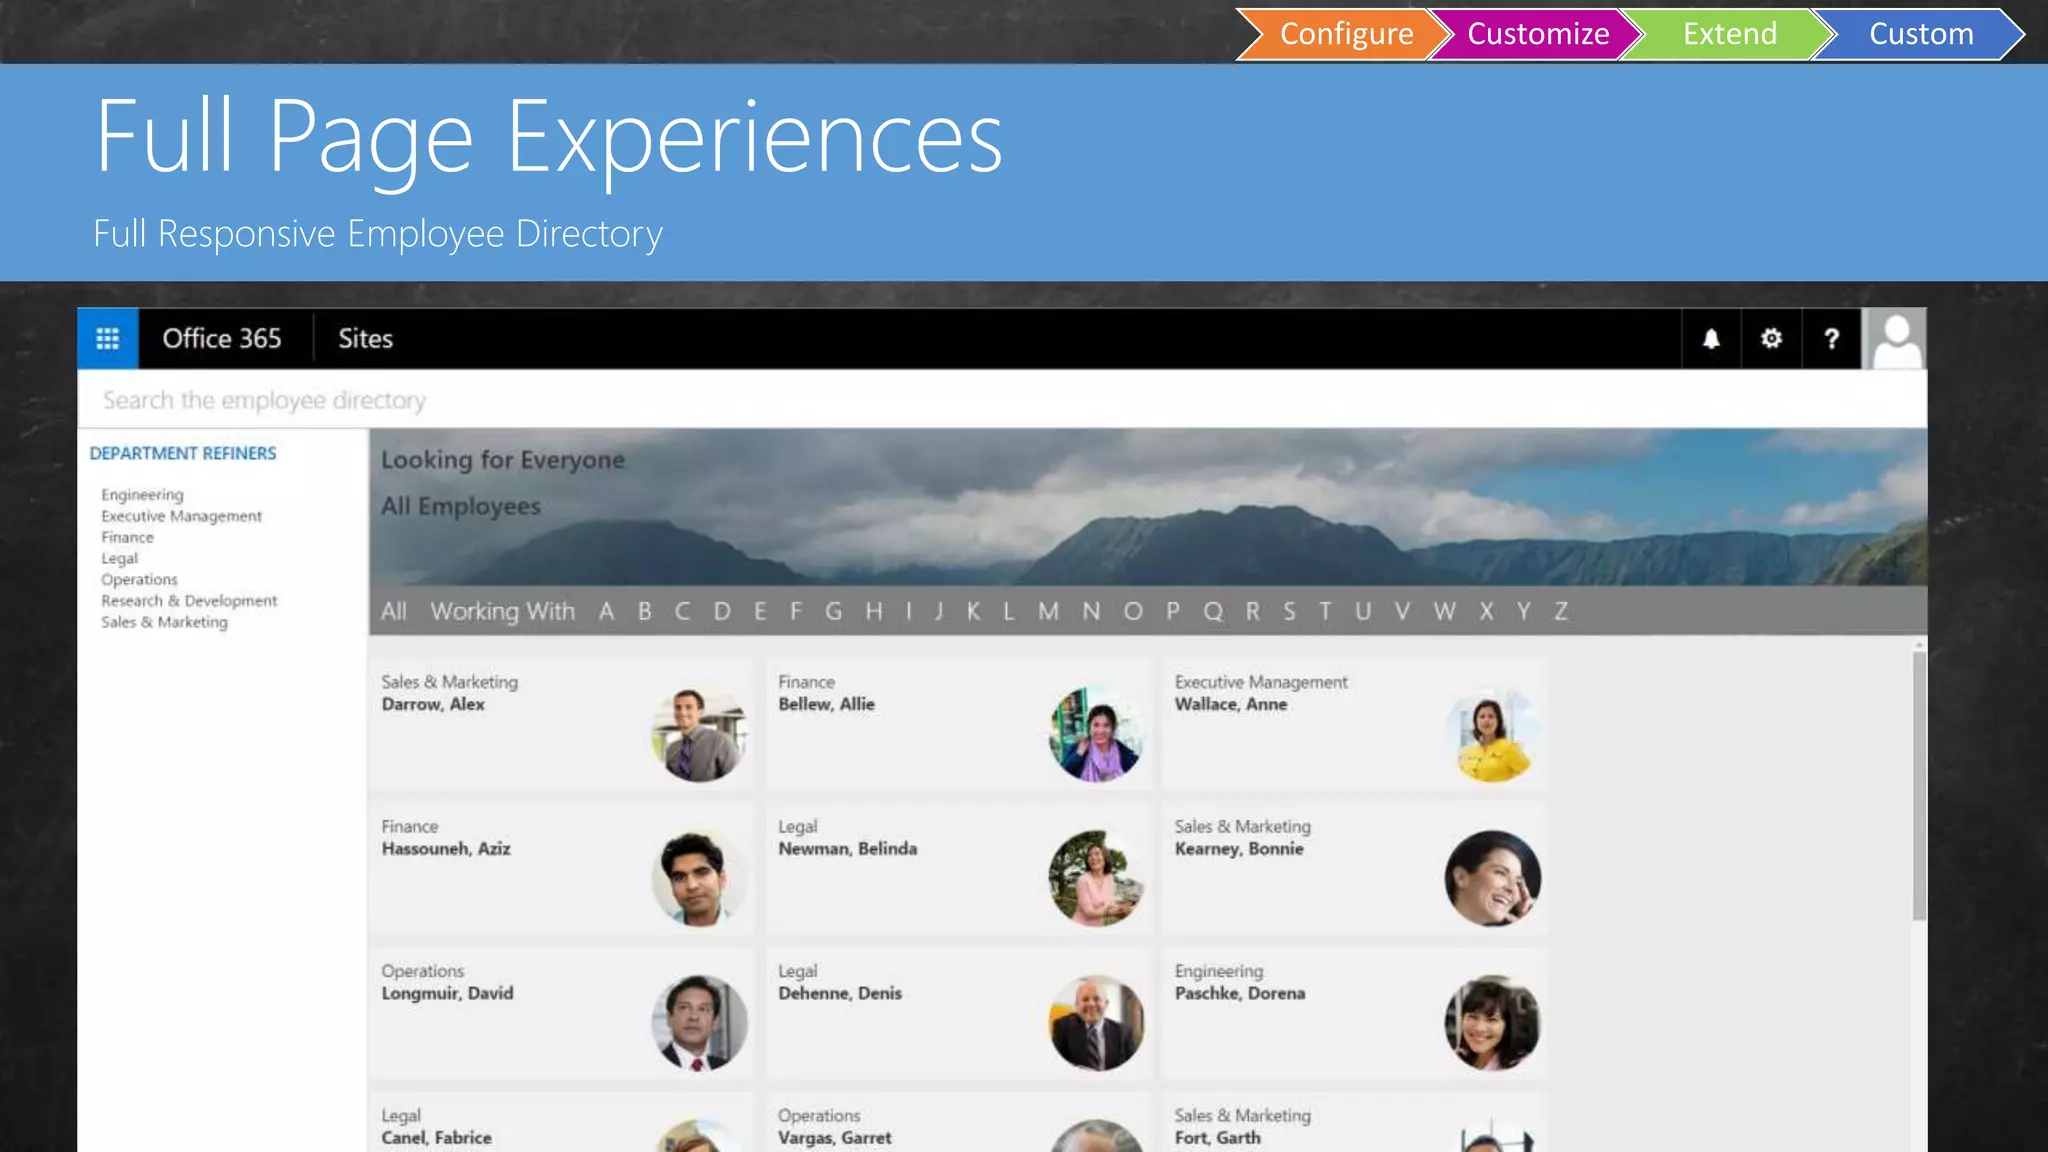Screen dimensions: 2048x1152
Task: Open Belinda Newman's profile photo
Action: [1096, 879]
